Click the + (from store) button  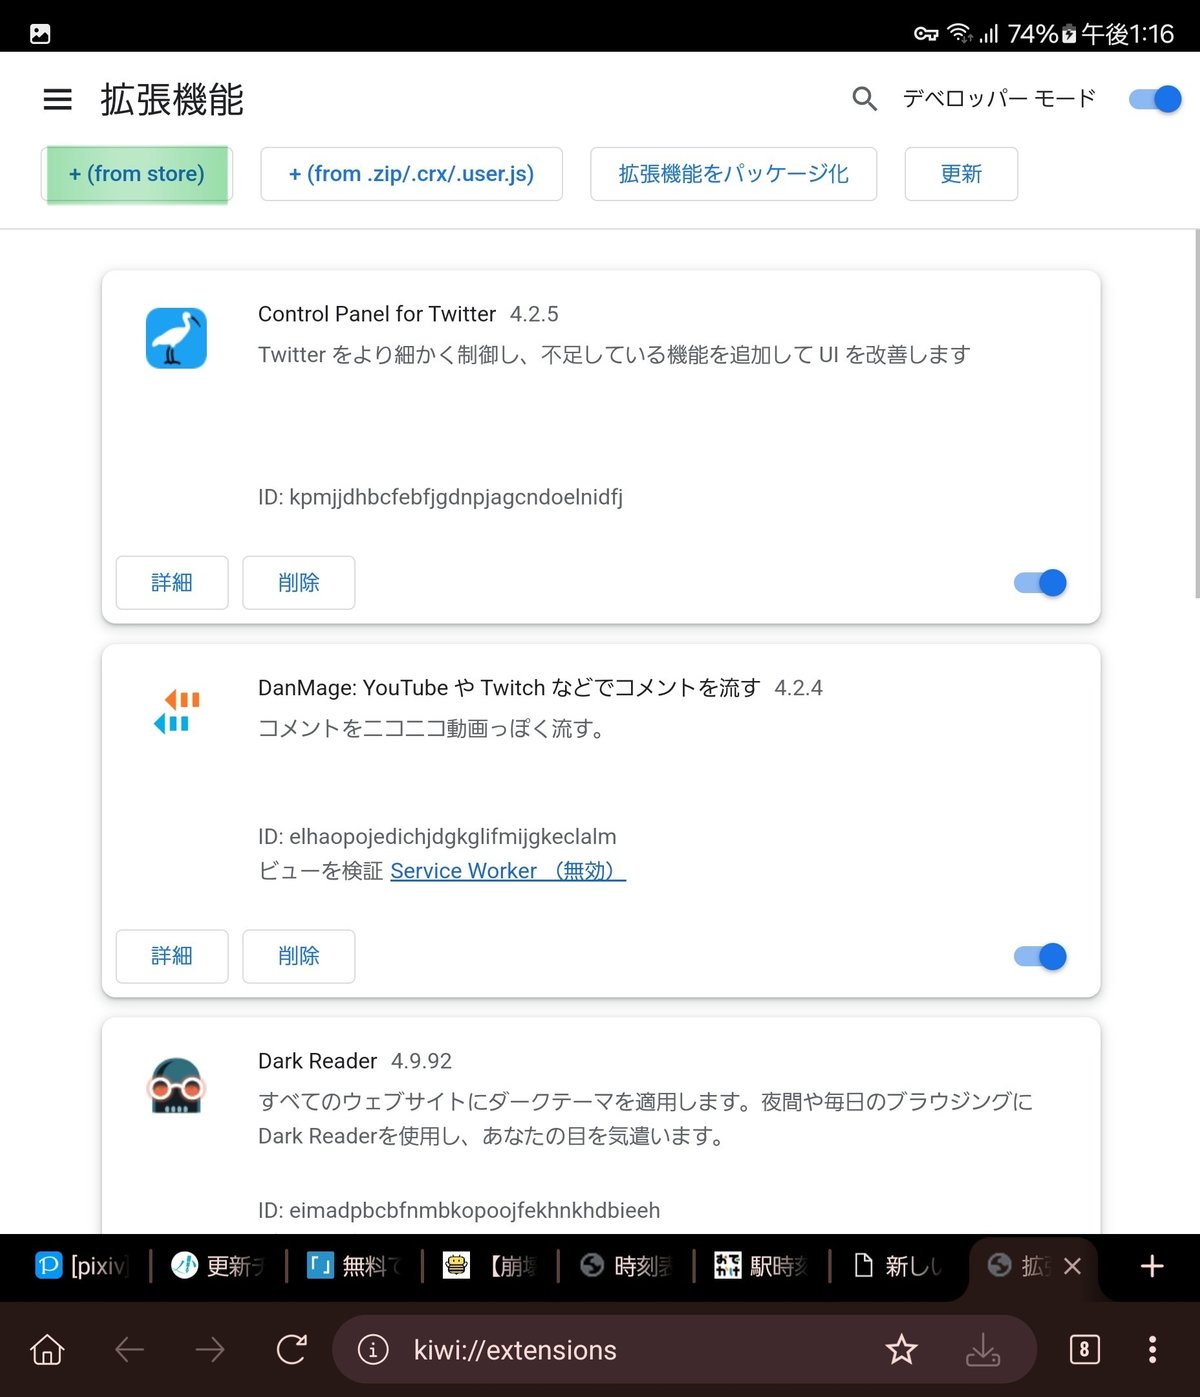137,174
